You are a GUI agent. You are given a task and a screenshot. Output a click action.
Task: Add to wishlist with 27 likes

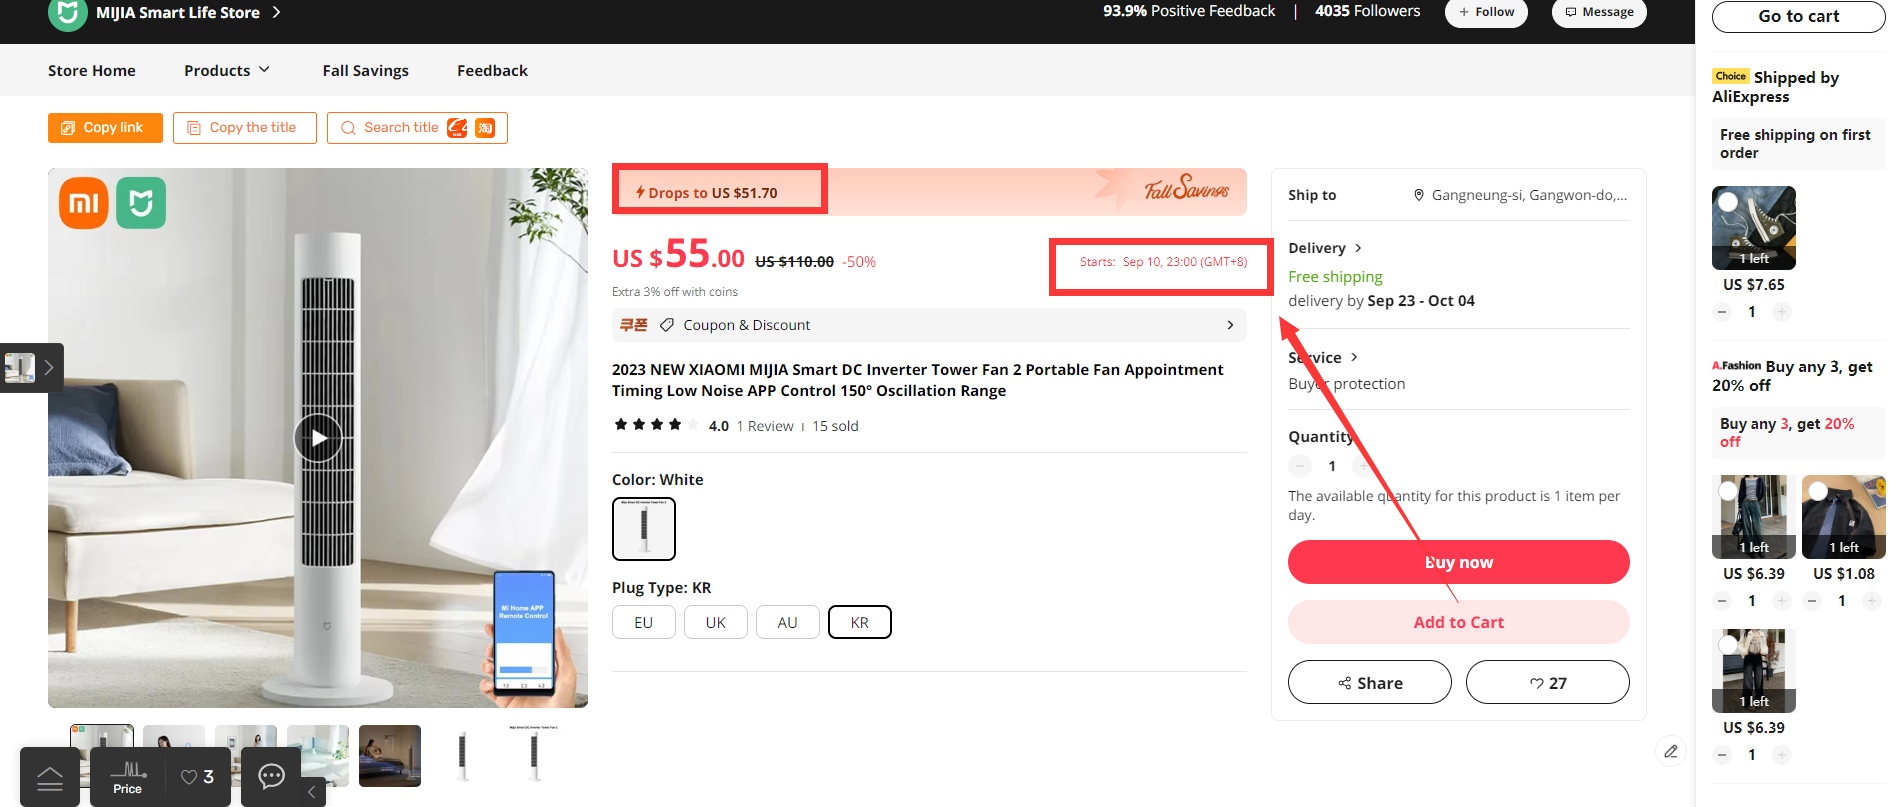pos(1547,682)
